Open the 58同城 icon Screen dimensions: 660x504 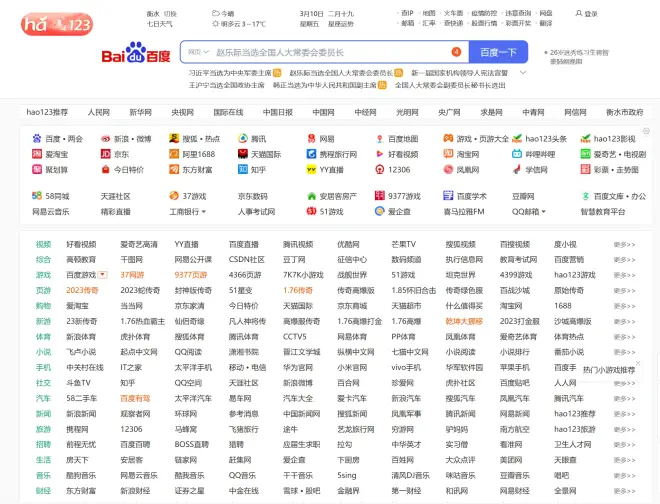click(x=37, y=196)
